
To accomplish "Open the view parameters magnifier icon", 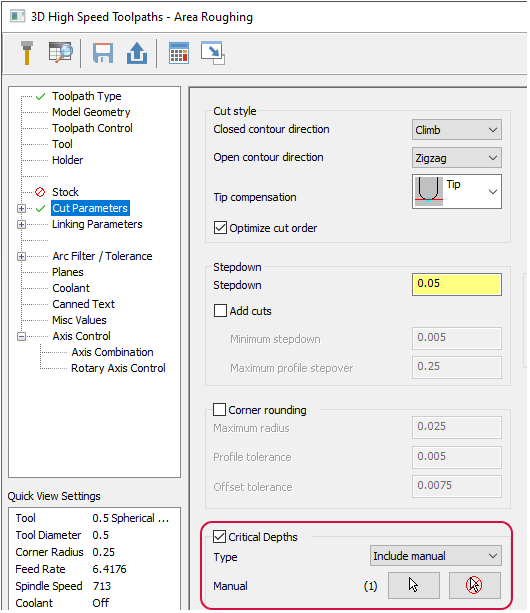I will tap(61, 52).
